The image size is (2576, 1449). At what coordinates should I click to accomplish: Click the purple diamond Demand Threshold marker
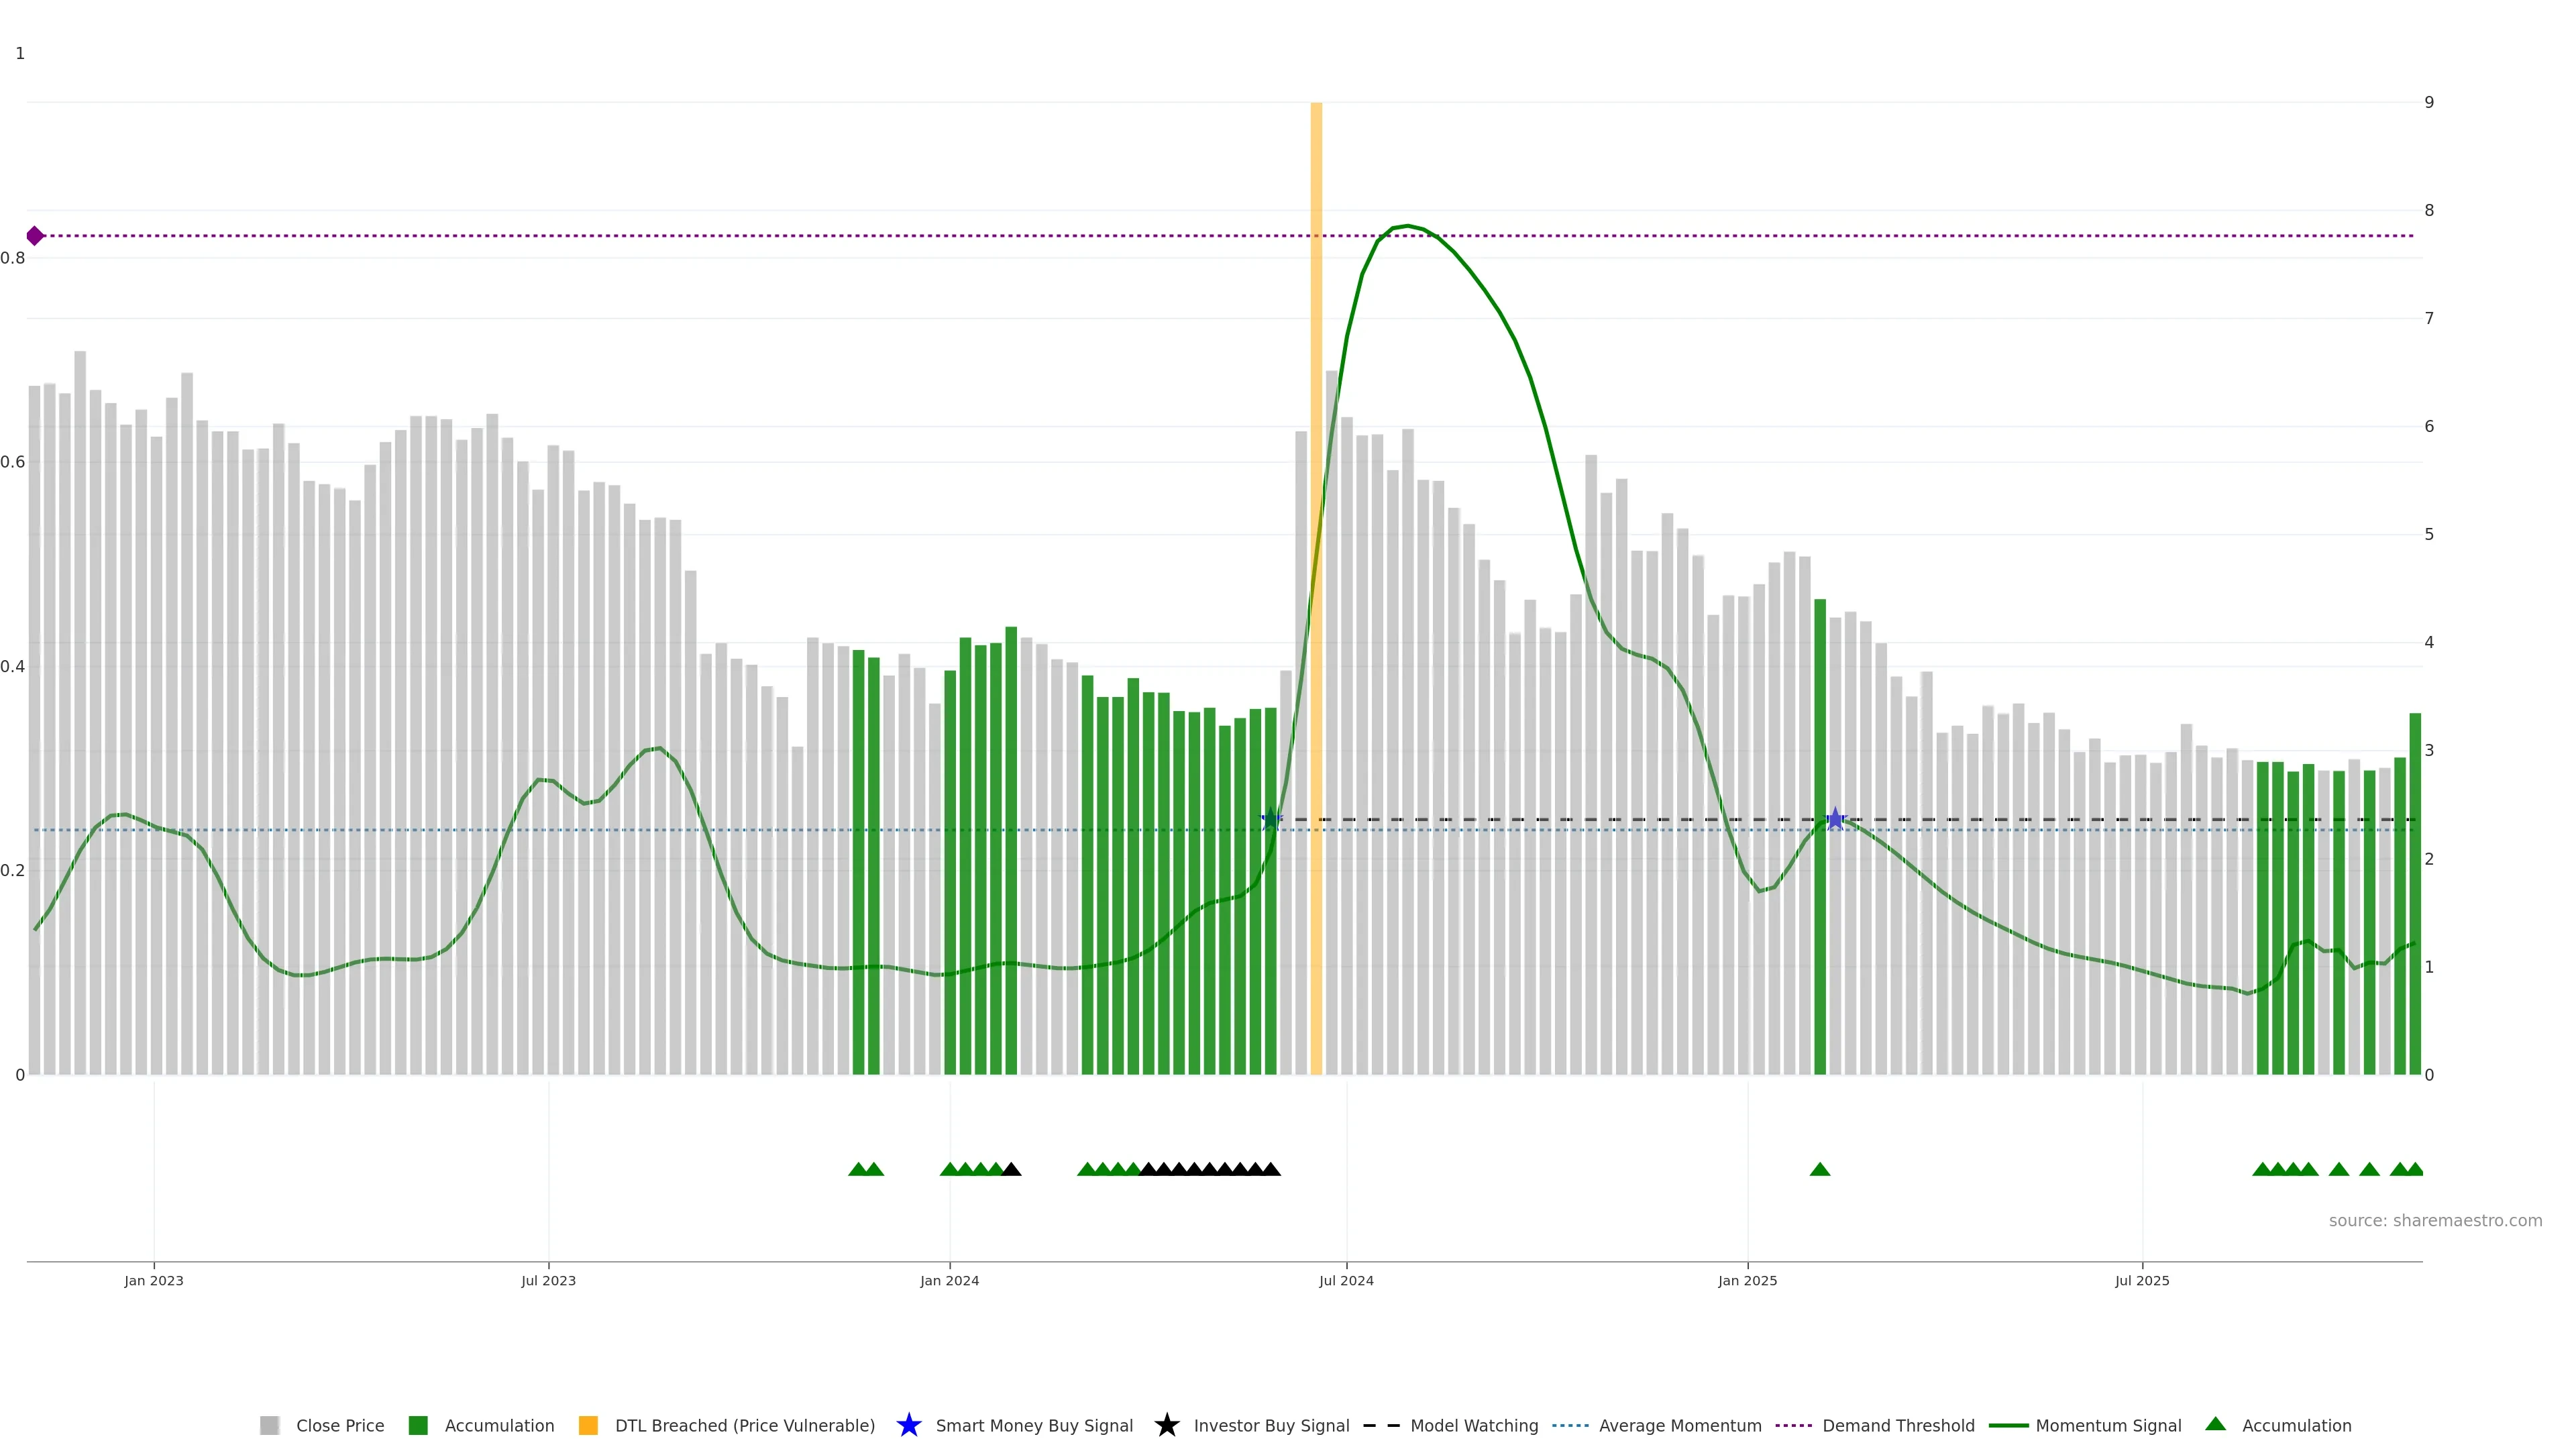click(x=35, y=236)
